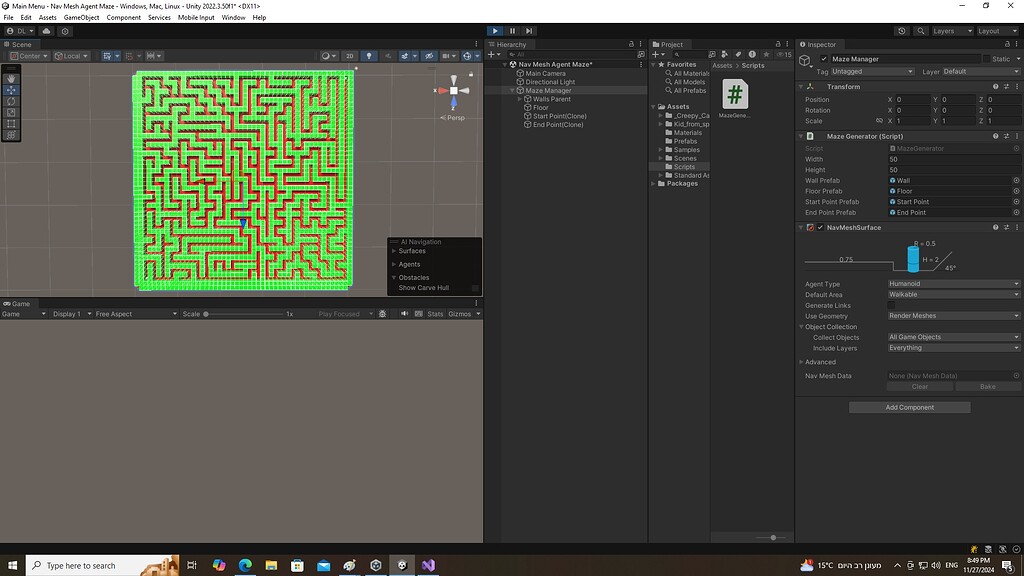Toggle scene lighting in the Scene toolbar
The height and width of the screenshot is (576, 1024).
(x=370, y=55)
